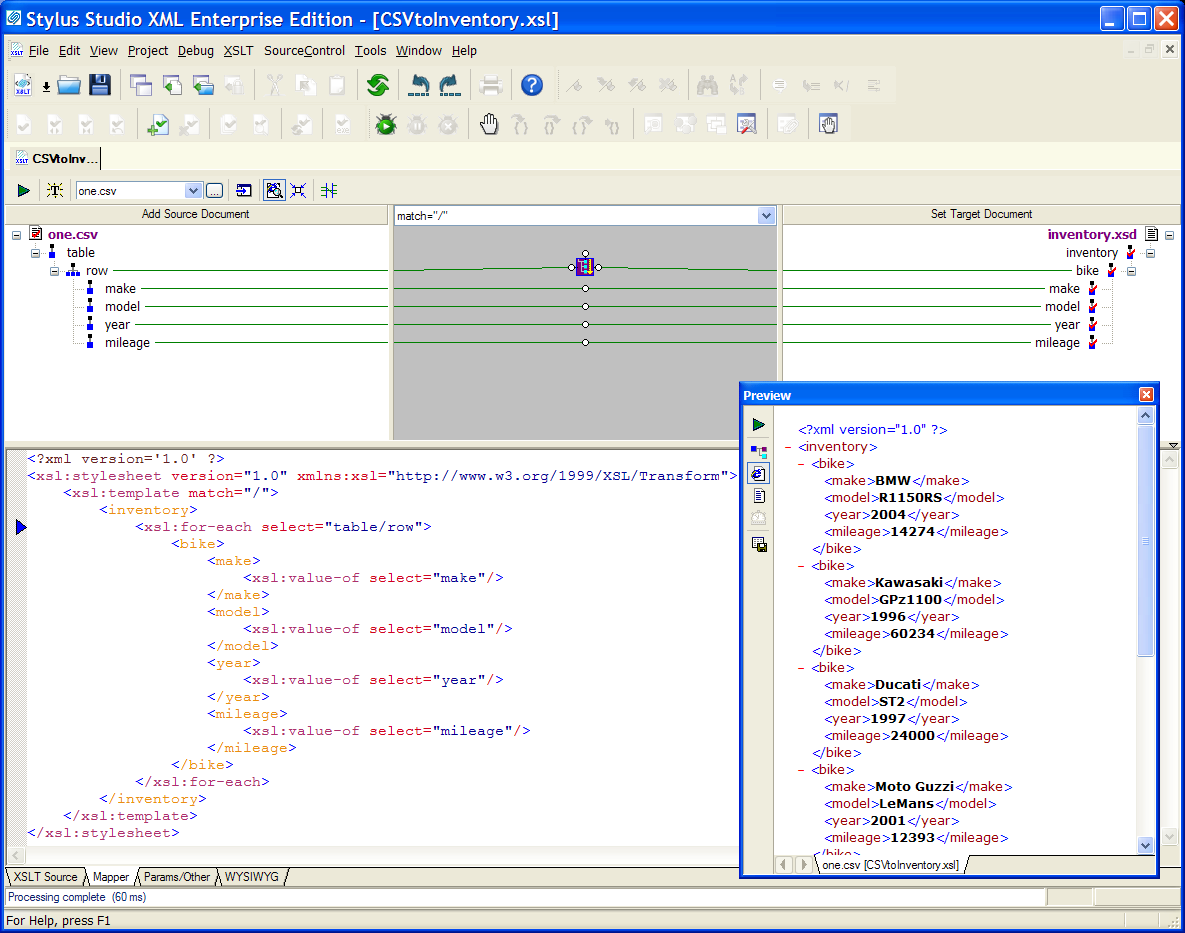Select the for-each mapping block on canvas
Screen dimensions: 1185x933
click(585, 267)
